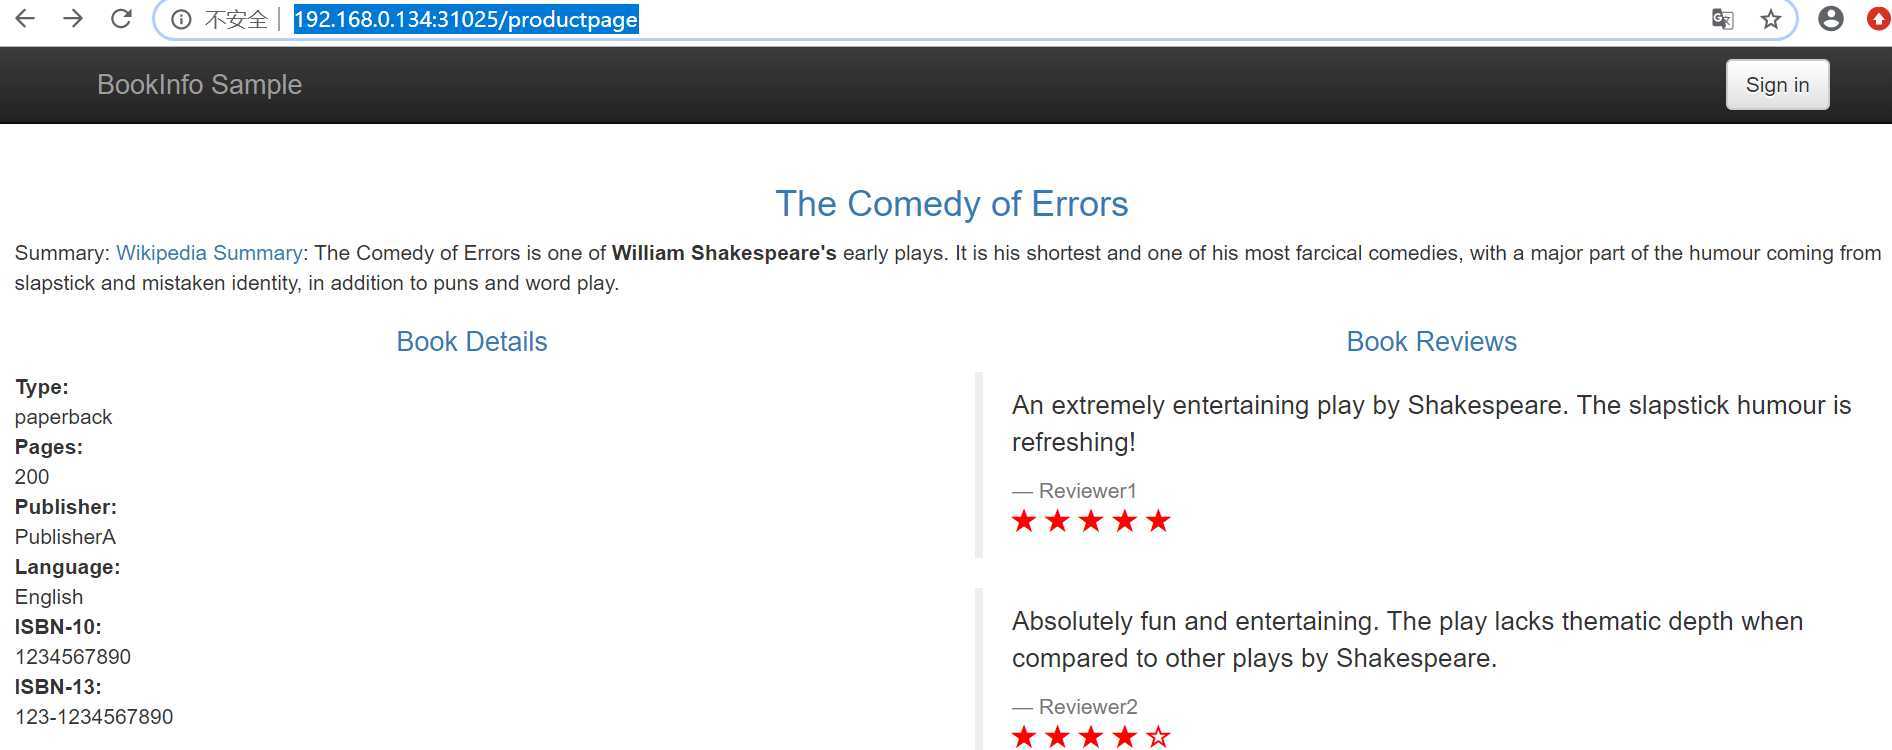
Task: Click Reviewer1's review text
Action: [x=1431, y=423]
